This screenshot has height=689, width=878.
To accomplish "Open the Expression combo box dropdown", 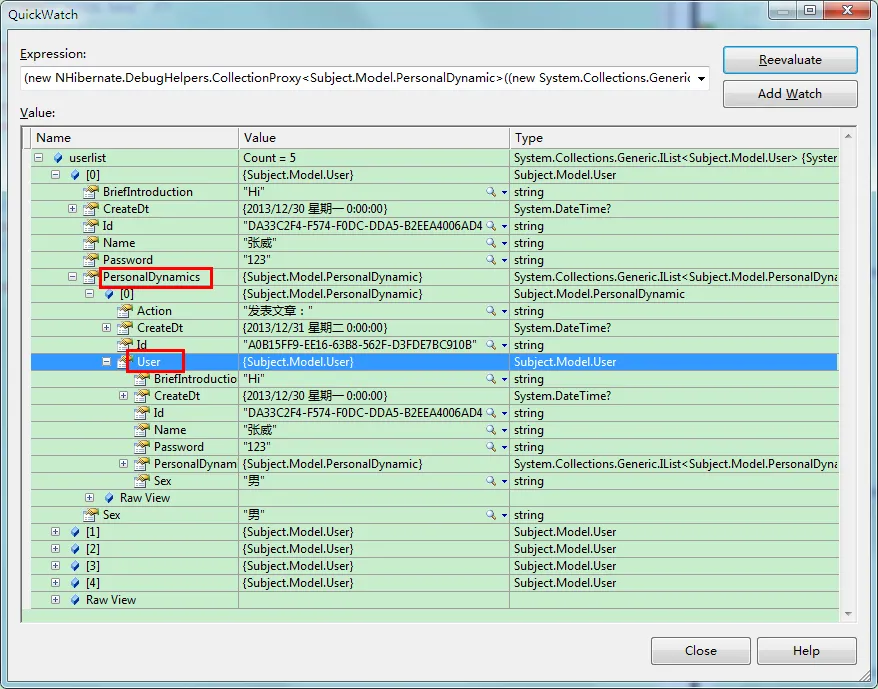I will pos(700,78).
